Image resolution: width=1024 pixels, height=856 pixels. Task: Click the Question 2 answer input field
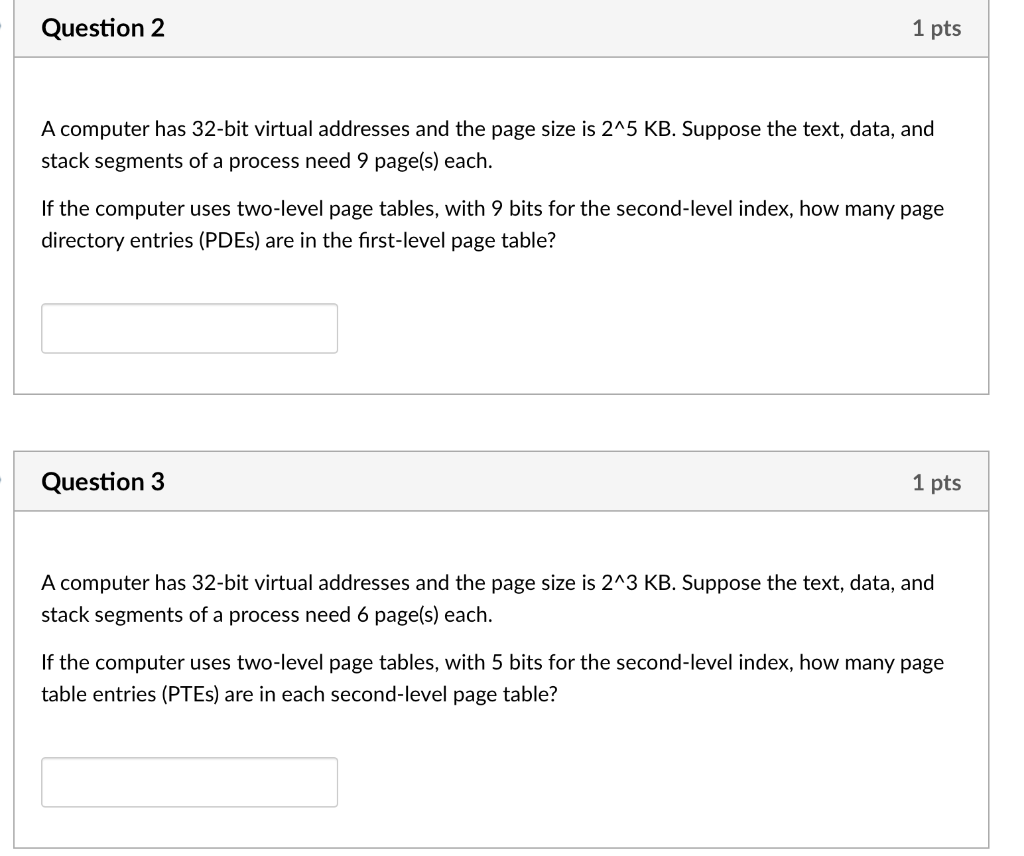(x=189, y=328)
